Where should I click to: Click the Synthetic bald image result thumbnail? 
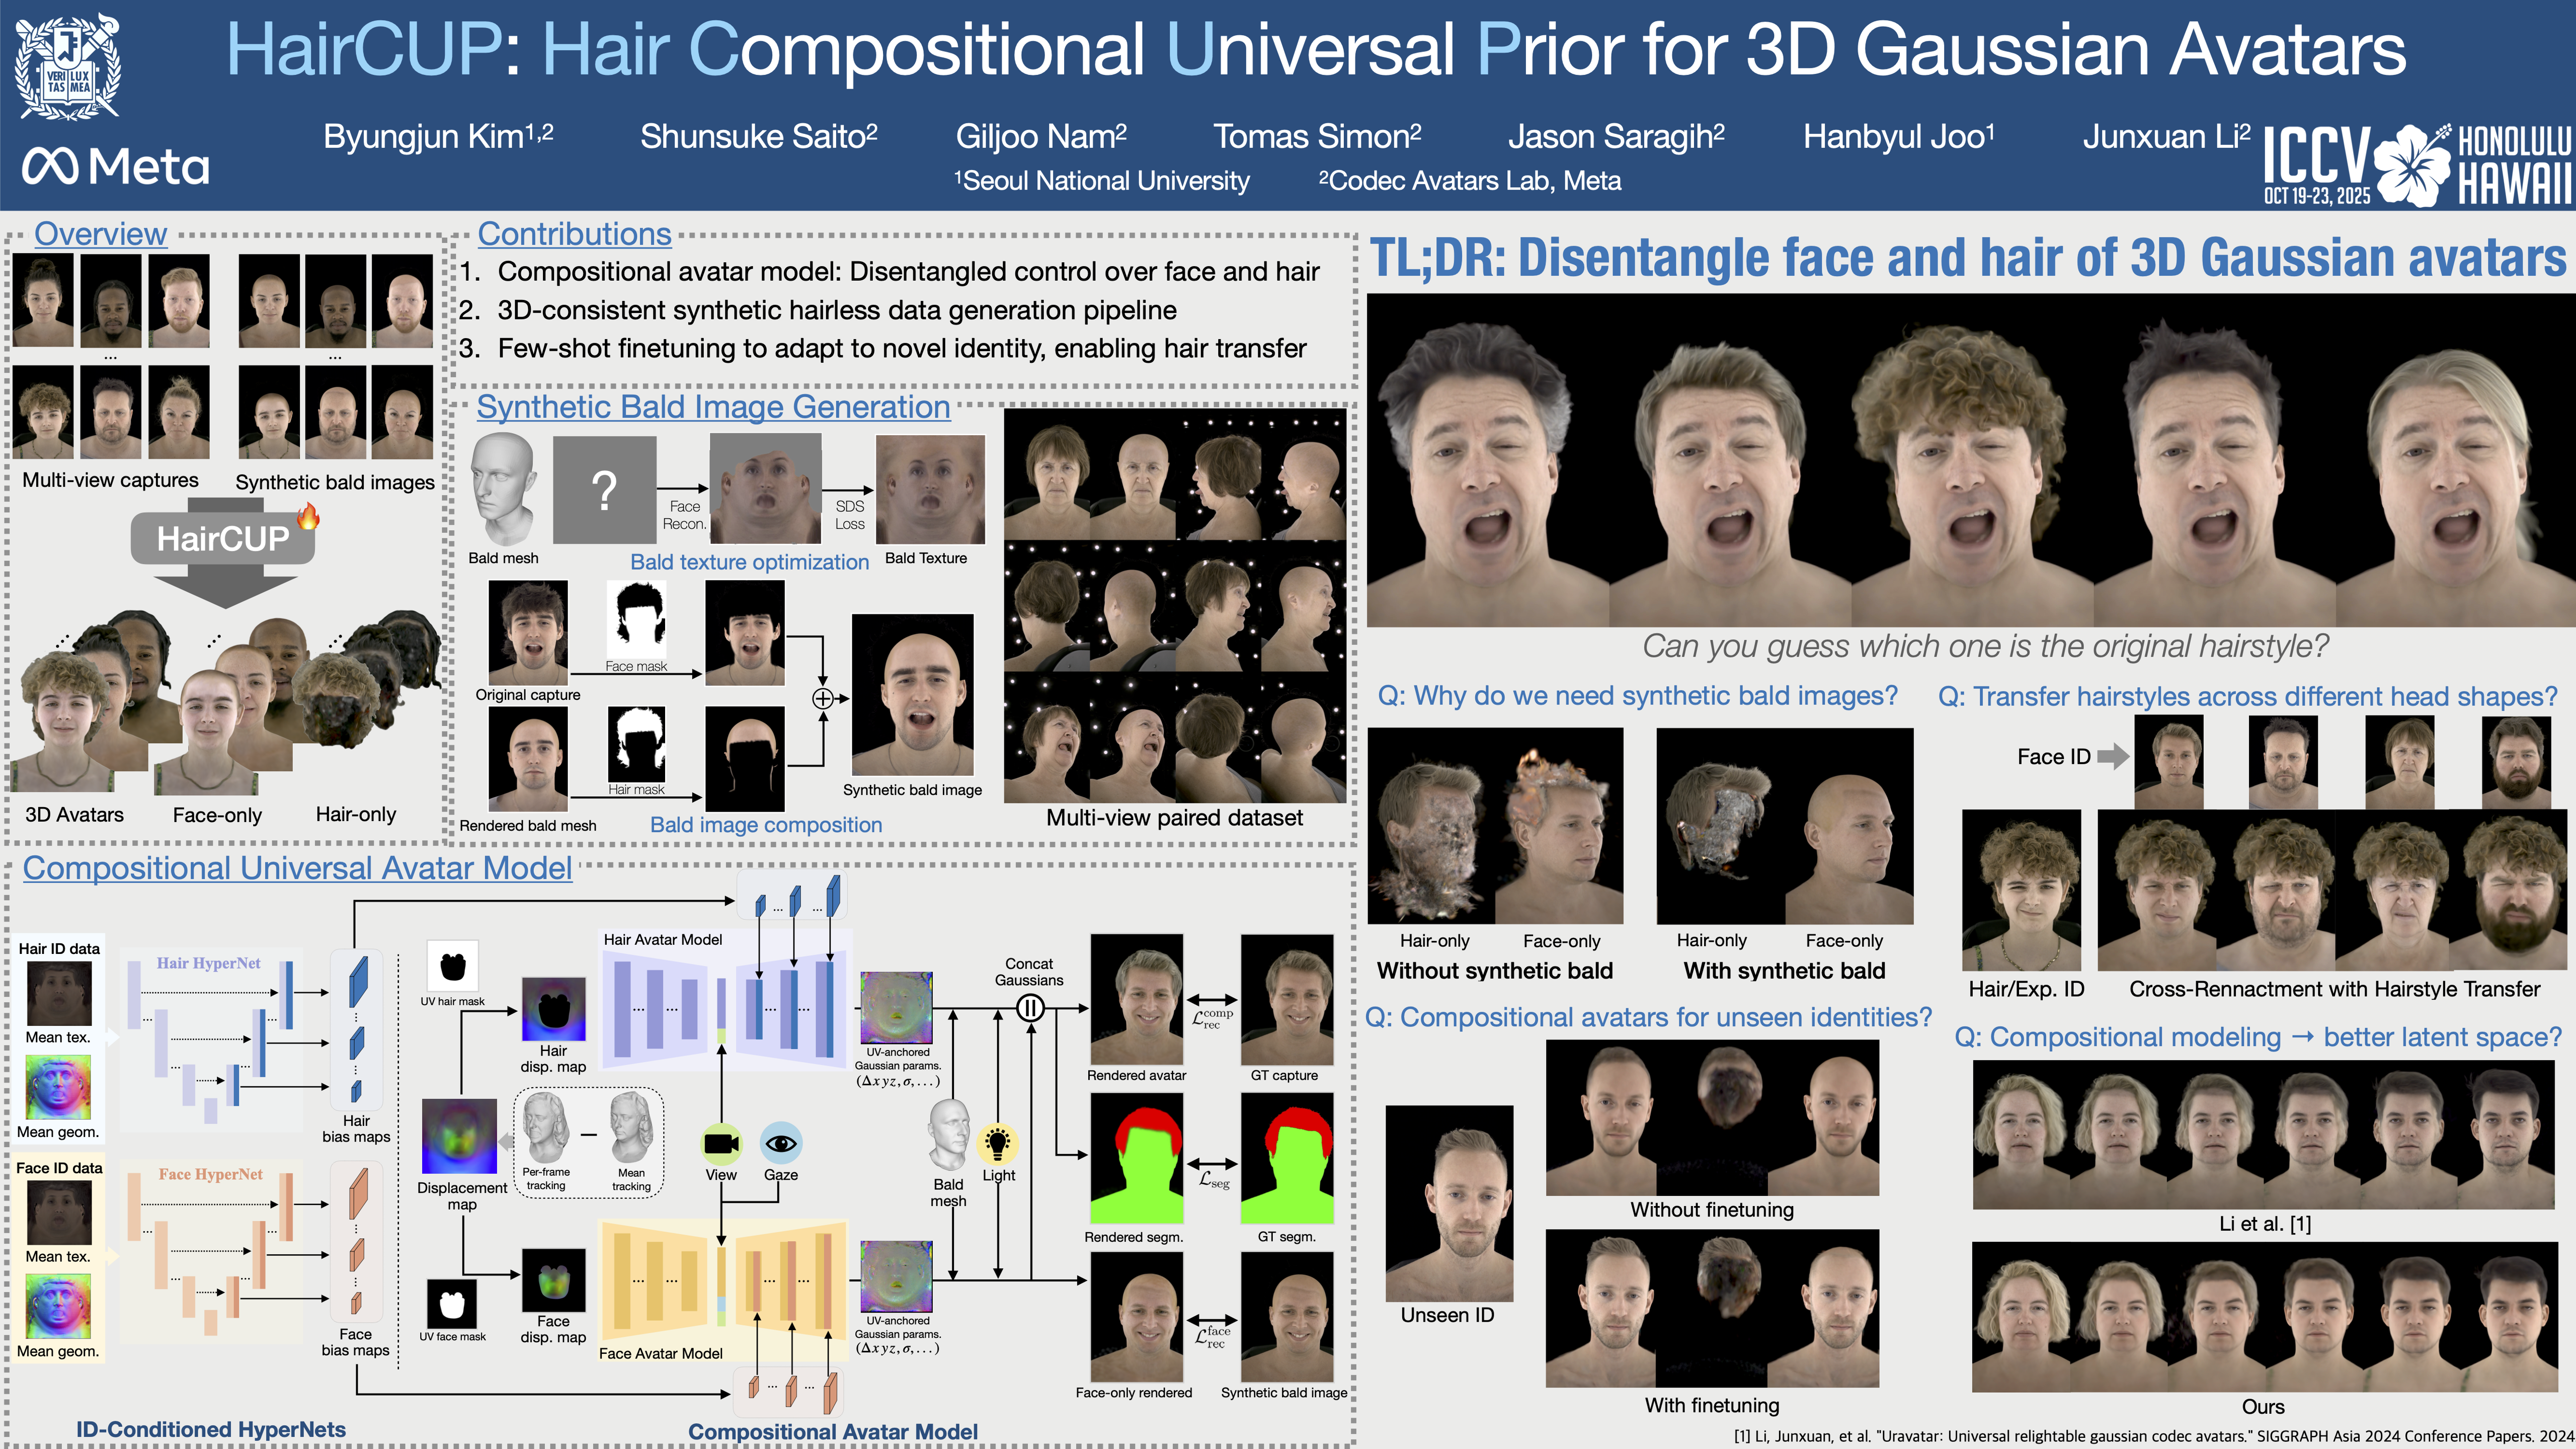coord(912,695)
